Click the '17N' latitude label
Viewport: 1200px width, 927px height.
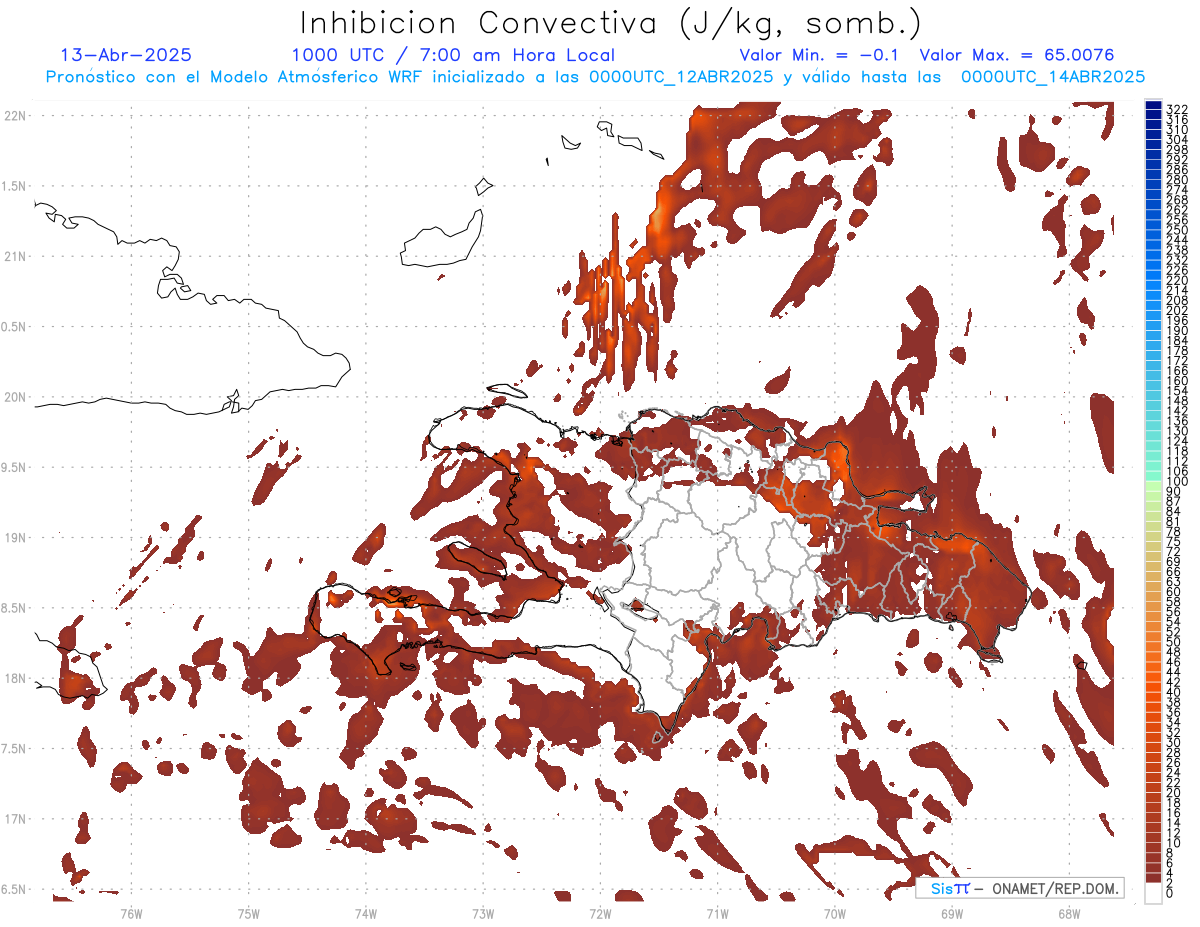click(x=15, y=819)
